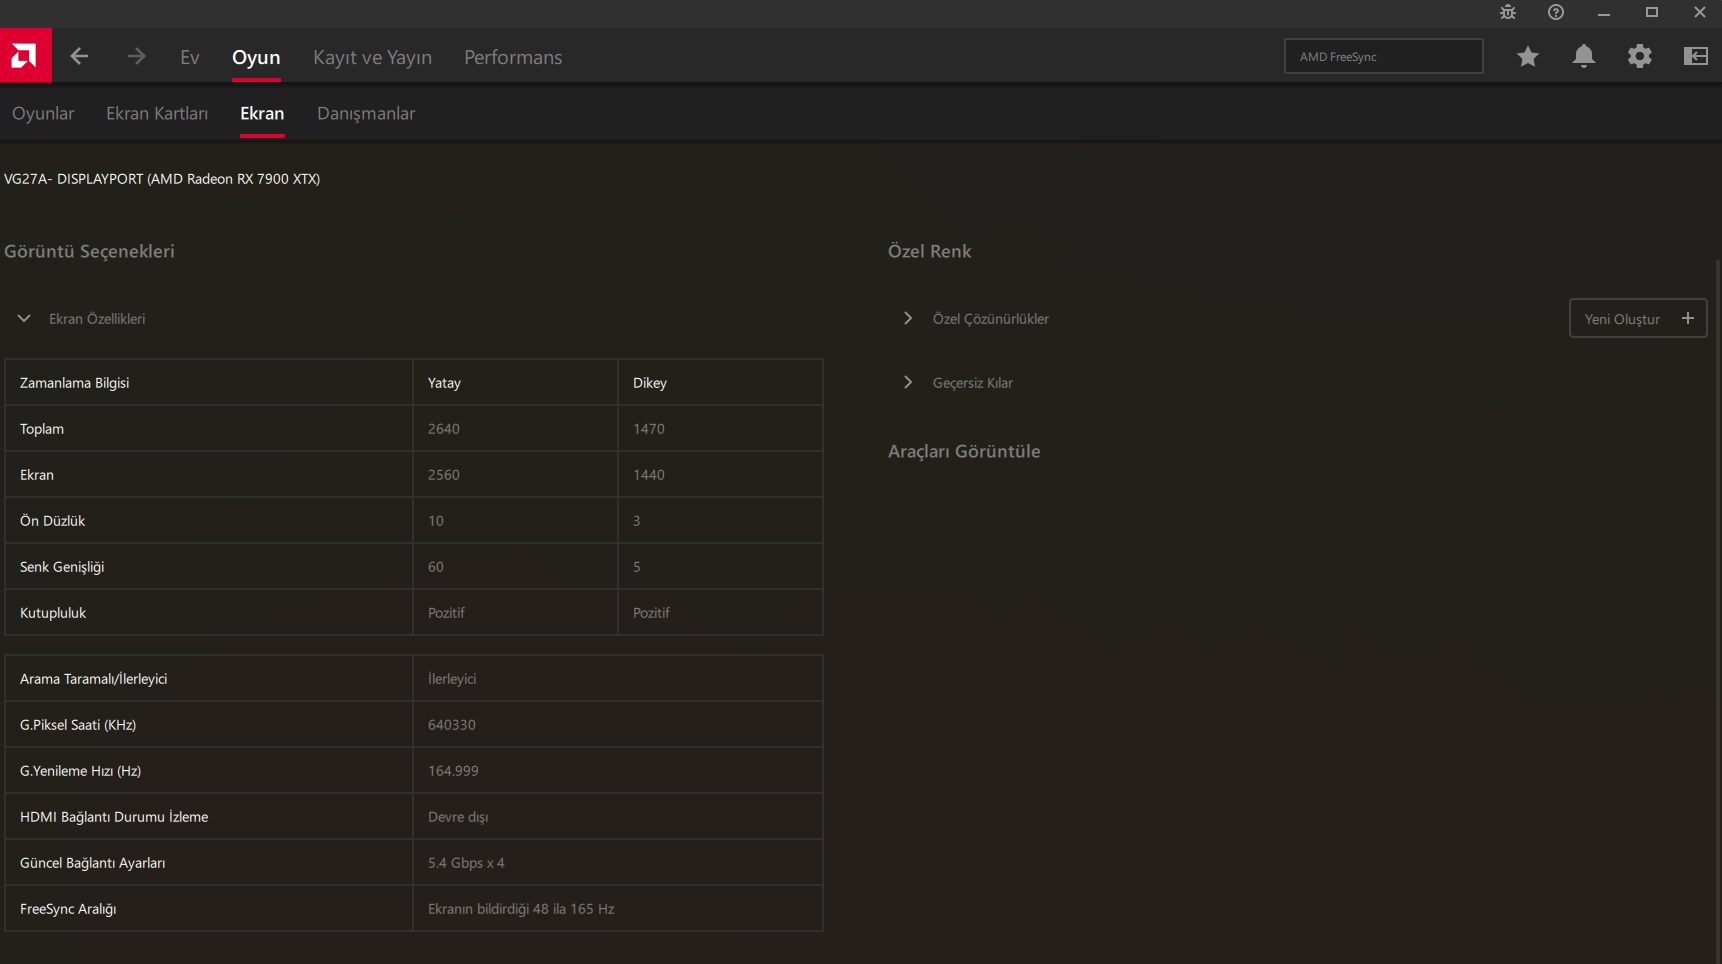Click the Ön Düzlük horizontal value 10
Viewport: 1722px width, 964px height.
(x=436, y=521)
